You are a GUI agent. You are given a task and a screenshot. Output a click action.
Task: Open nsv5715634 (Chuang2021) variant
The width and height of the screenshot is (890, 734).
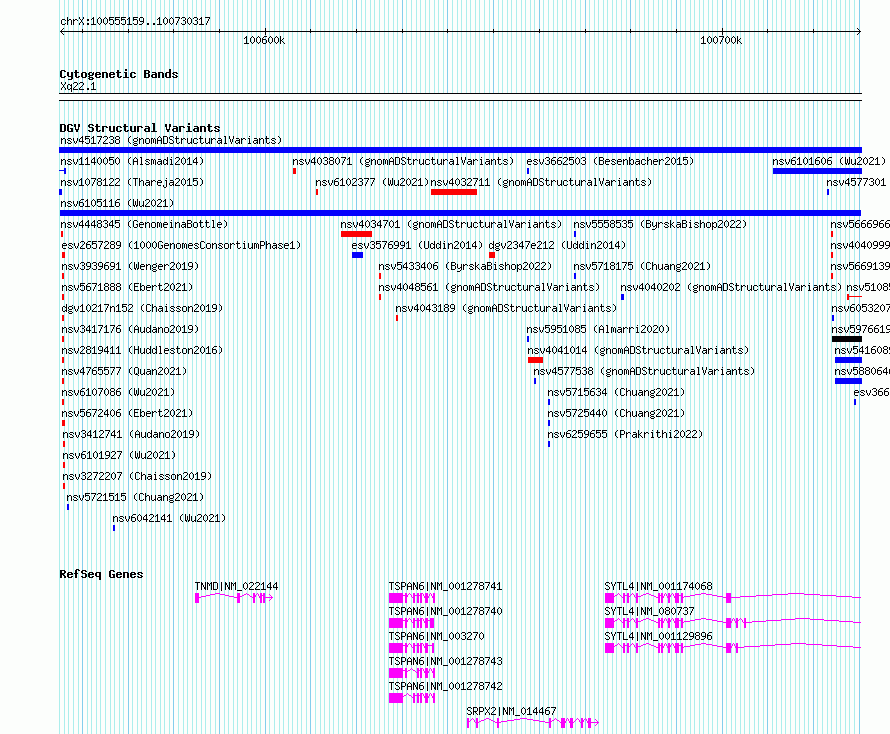(x=616, y=392)
